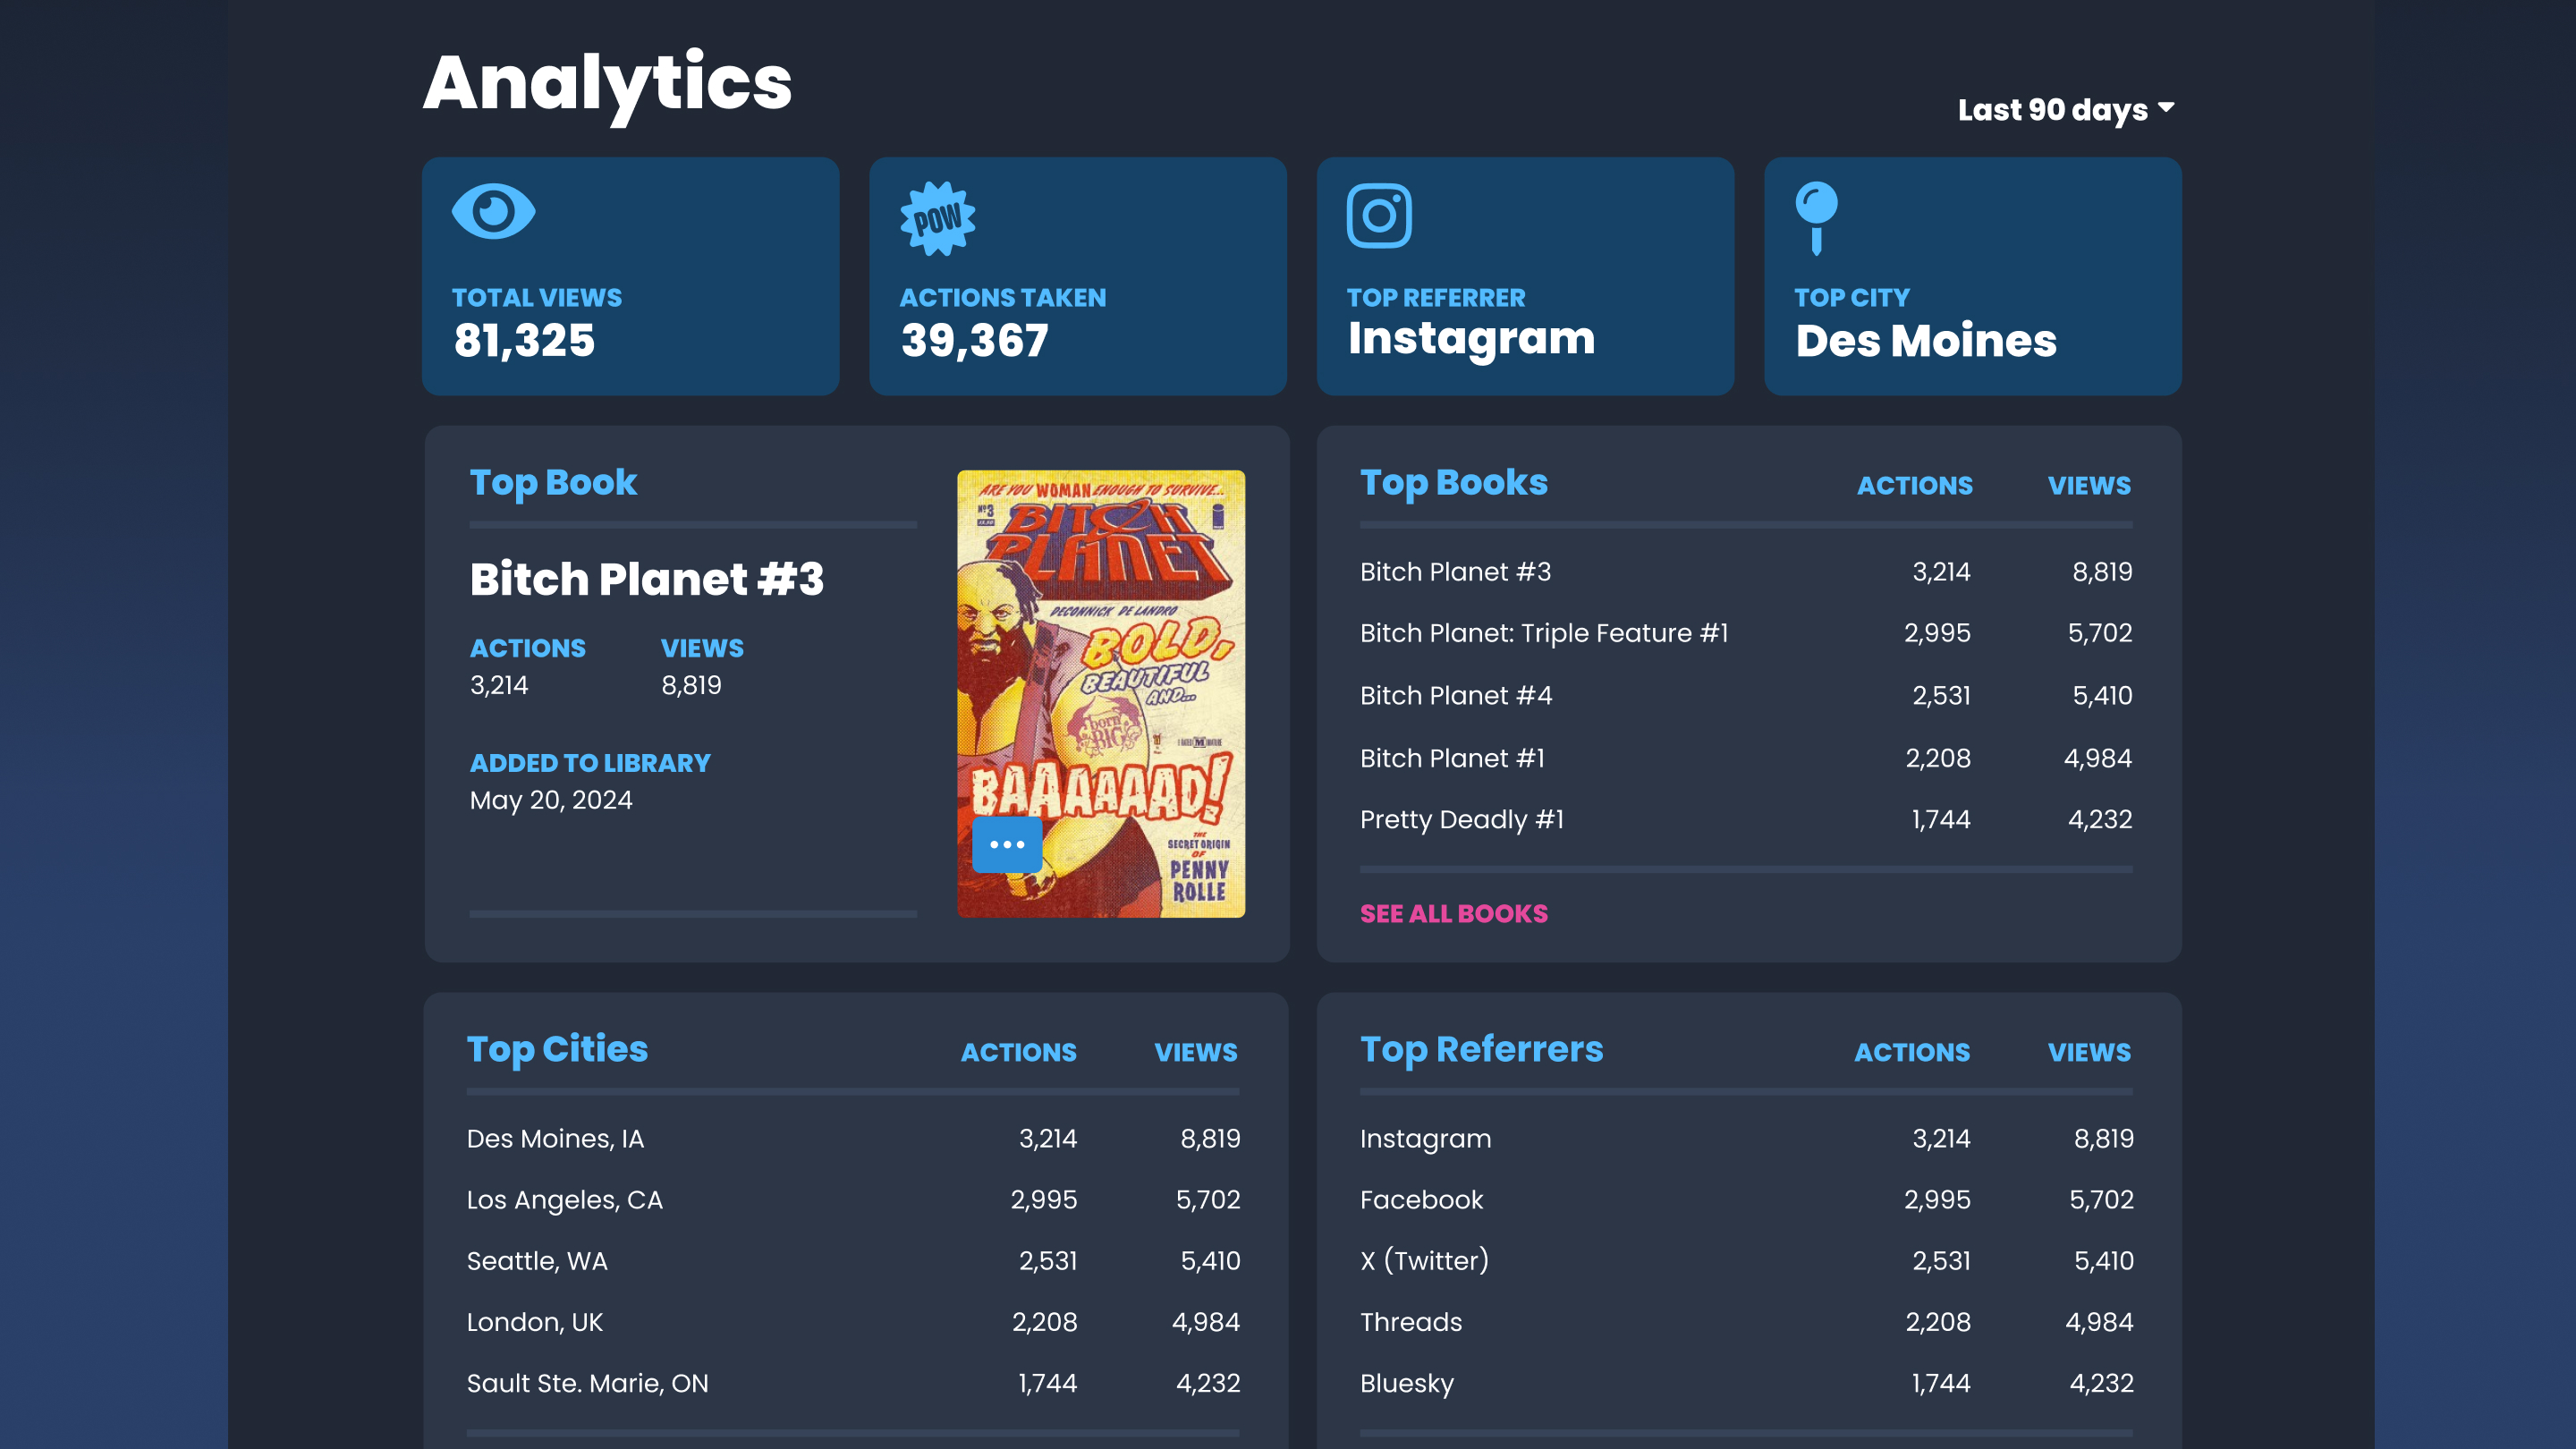Select Facebook in Top Referrers
This screenshot has width=2576, height=1449.
[x=1746, y=1200]
